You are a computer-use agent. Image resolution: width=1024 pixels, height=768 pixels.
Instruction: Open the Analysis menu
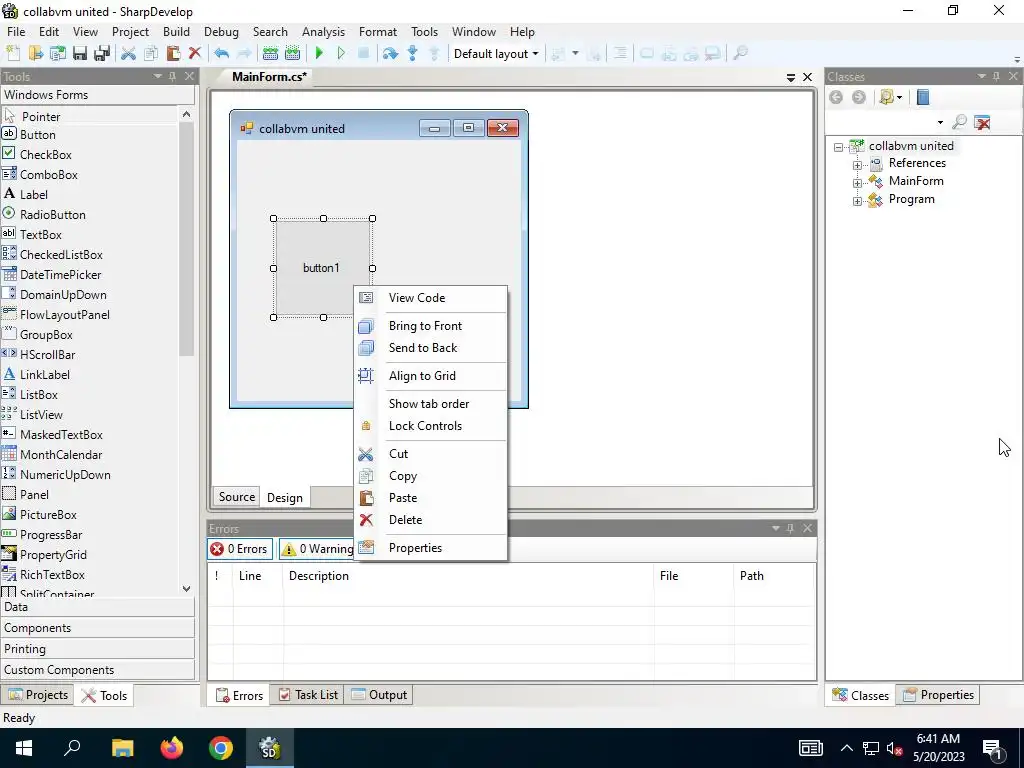click(x=323, y=31)
